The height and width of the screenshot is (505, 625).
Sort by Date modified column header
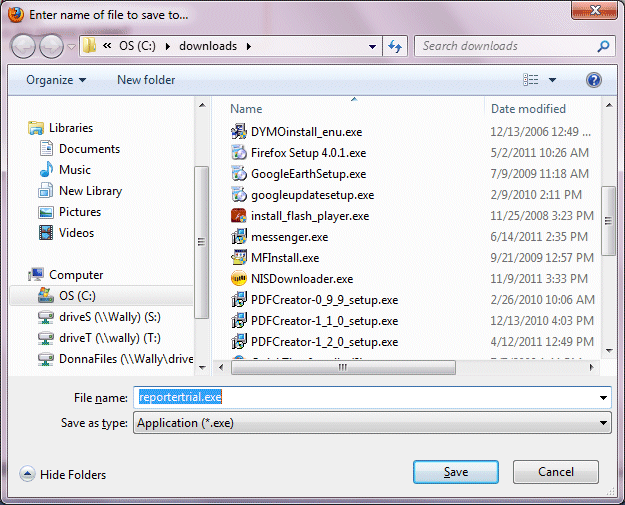(x=528, y=109)
